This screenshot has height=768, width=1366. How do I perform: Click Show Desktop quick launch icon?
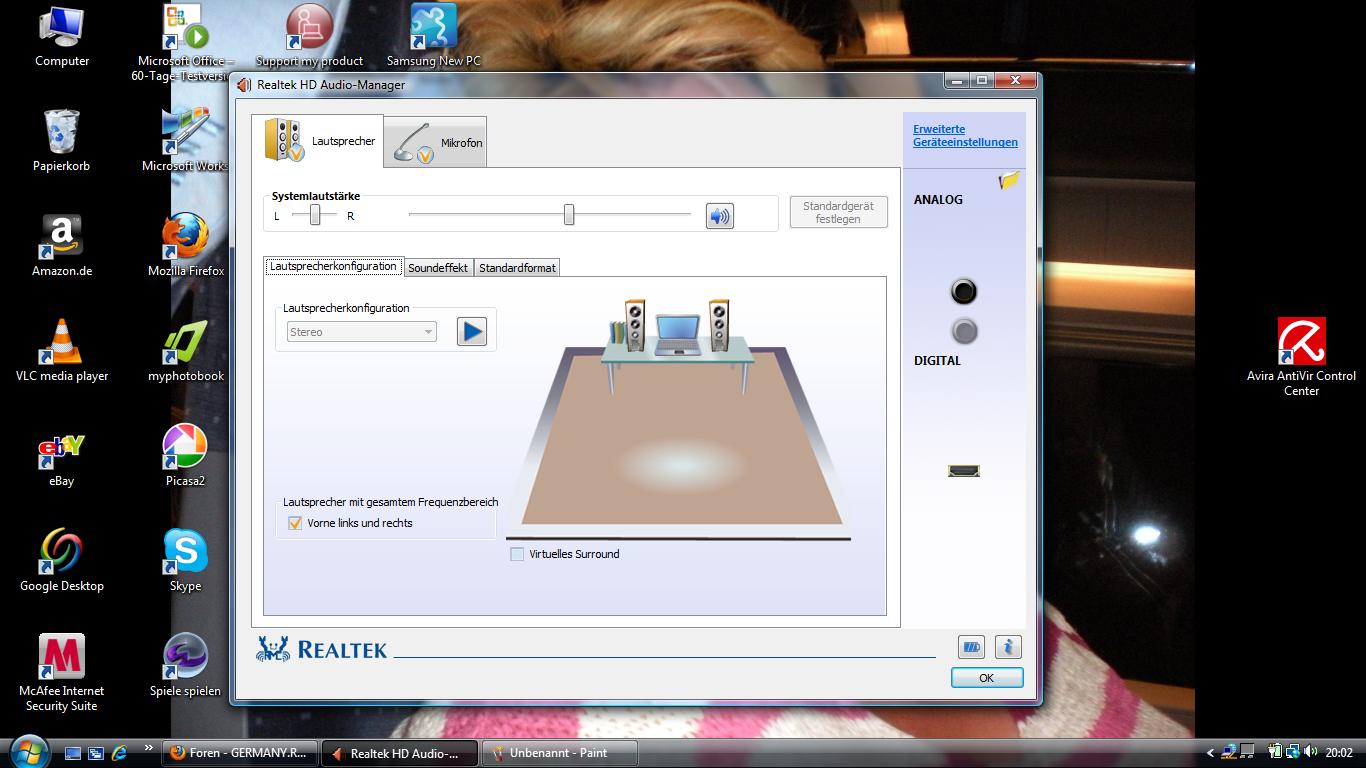[x=73, y=753]
